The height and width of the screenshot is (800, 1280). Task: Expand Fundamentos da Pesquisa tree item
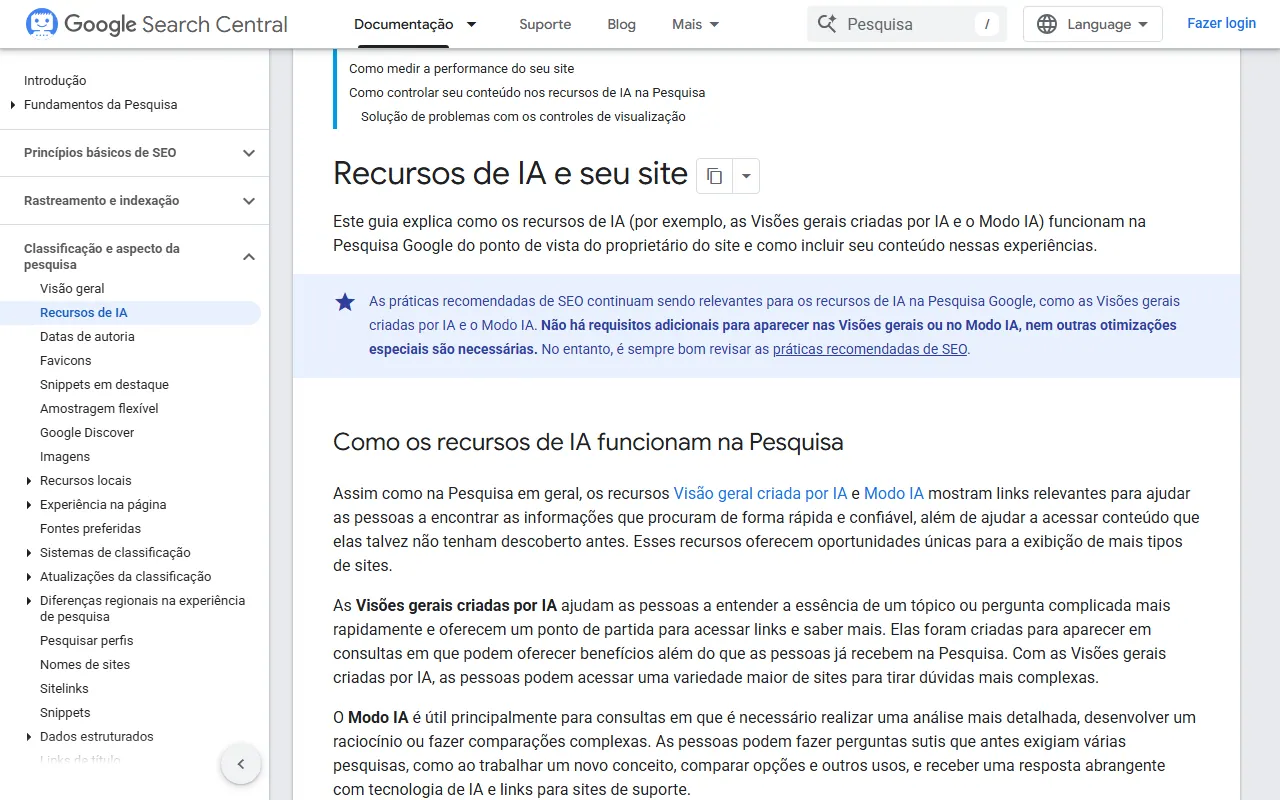pyautogui.click(x=13, y=105)
